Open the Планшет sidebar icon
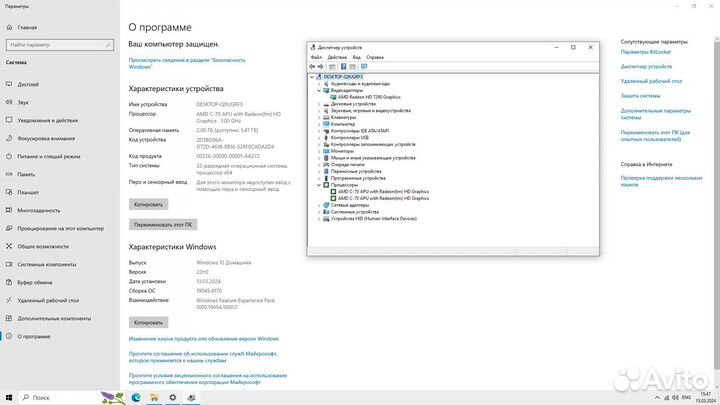Screen dimensions: 720x405 pos(9,192)
